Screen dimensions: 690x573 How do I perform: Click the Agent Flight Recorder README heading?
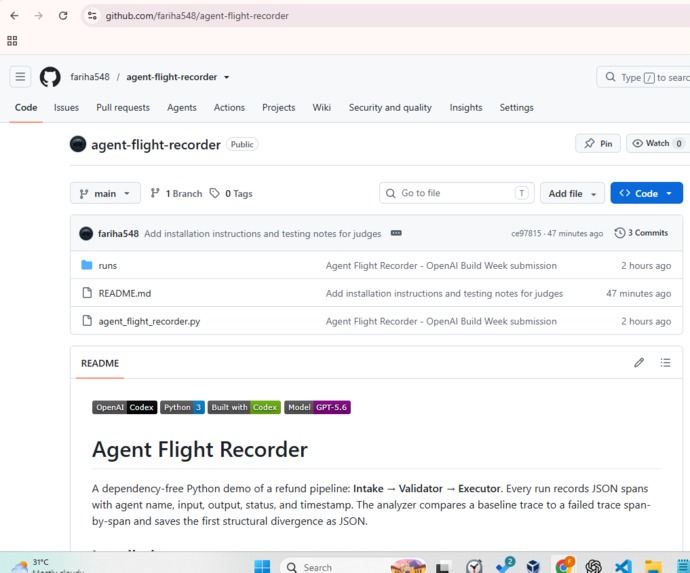click(200, 449)
